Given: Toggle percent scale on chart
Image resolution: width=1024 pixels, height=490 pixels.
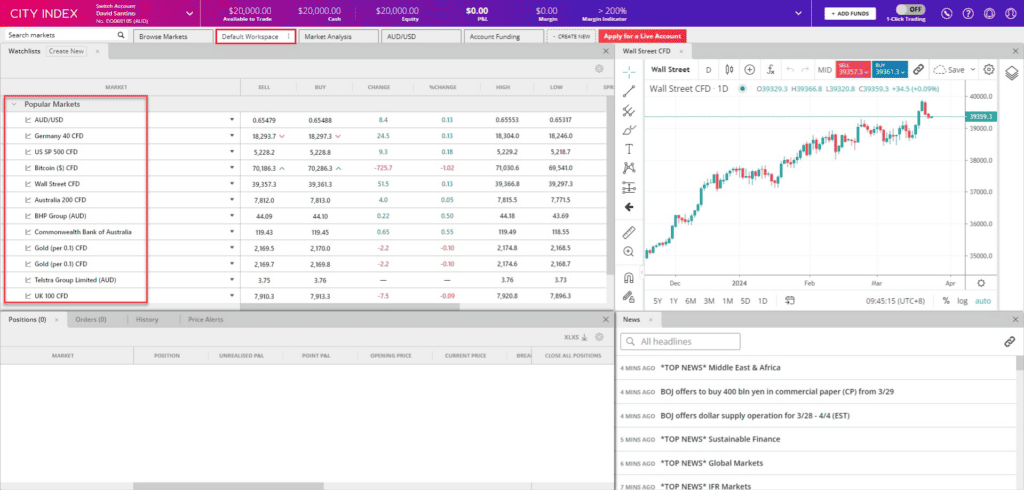Looking at the screenshot, I should point(946,301).
